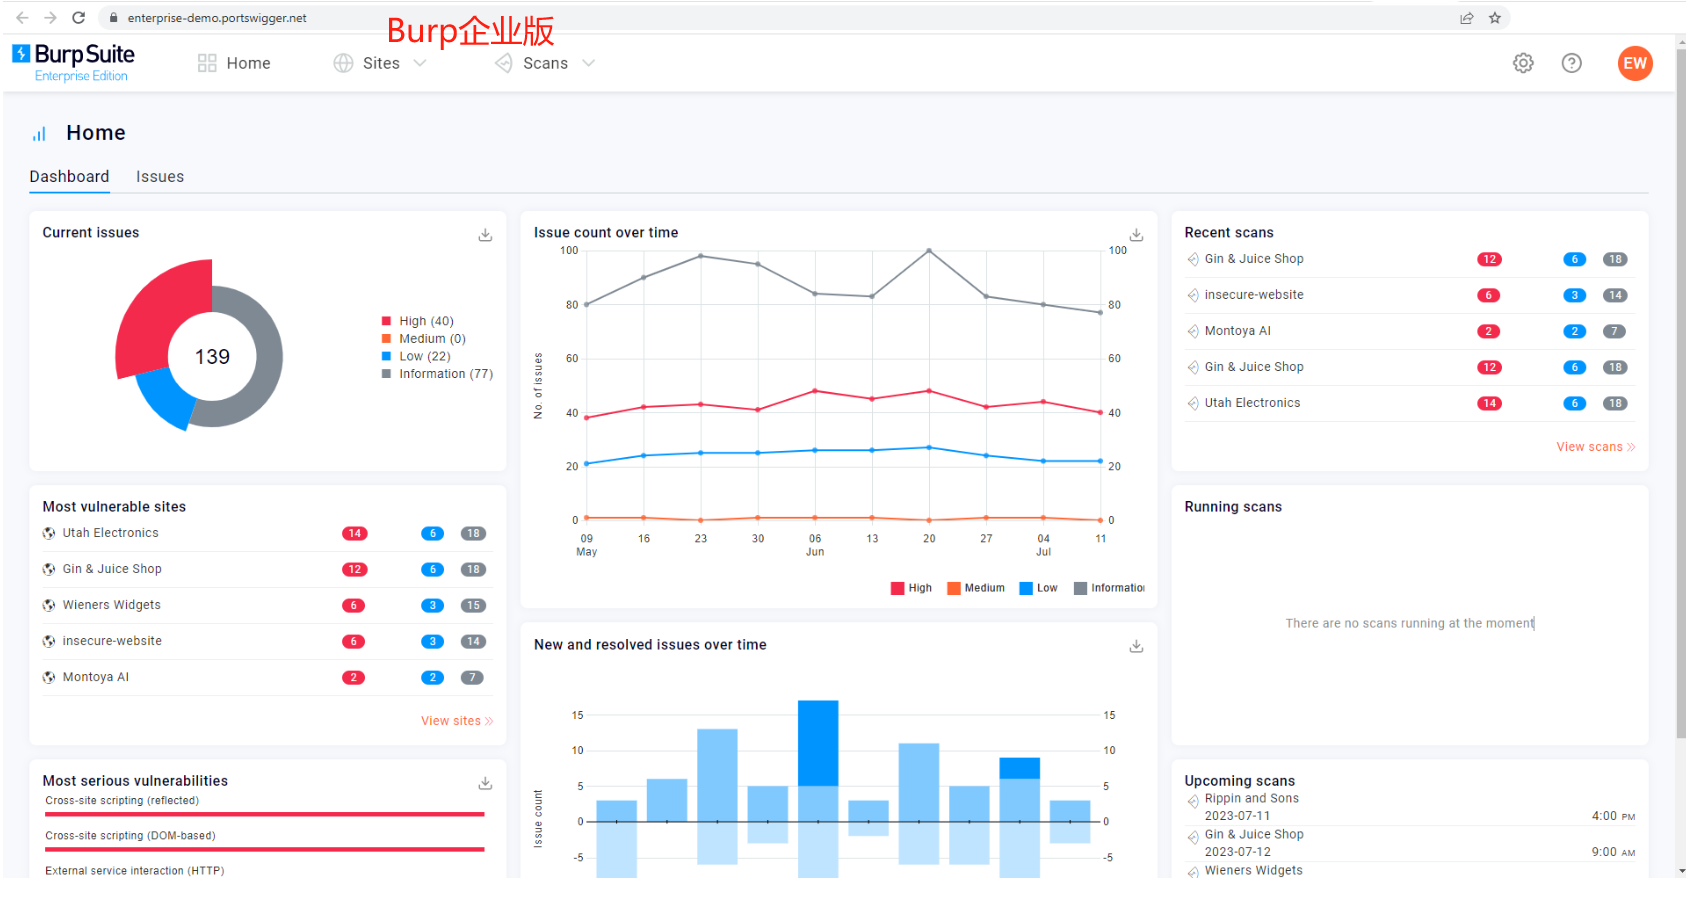The height and width of the screenshot is (901, 1686).
Task: Download the Current issues chart
Action: [485, 235]
